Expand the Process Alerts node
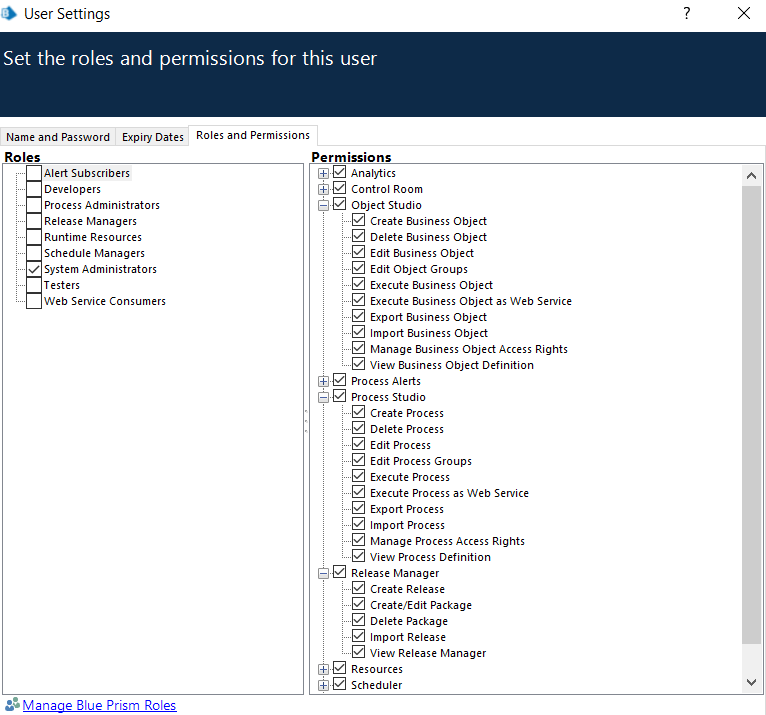Viewport: 766px width, 715px height. coord(323,381)
